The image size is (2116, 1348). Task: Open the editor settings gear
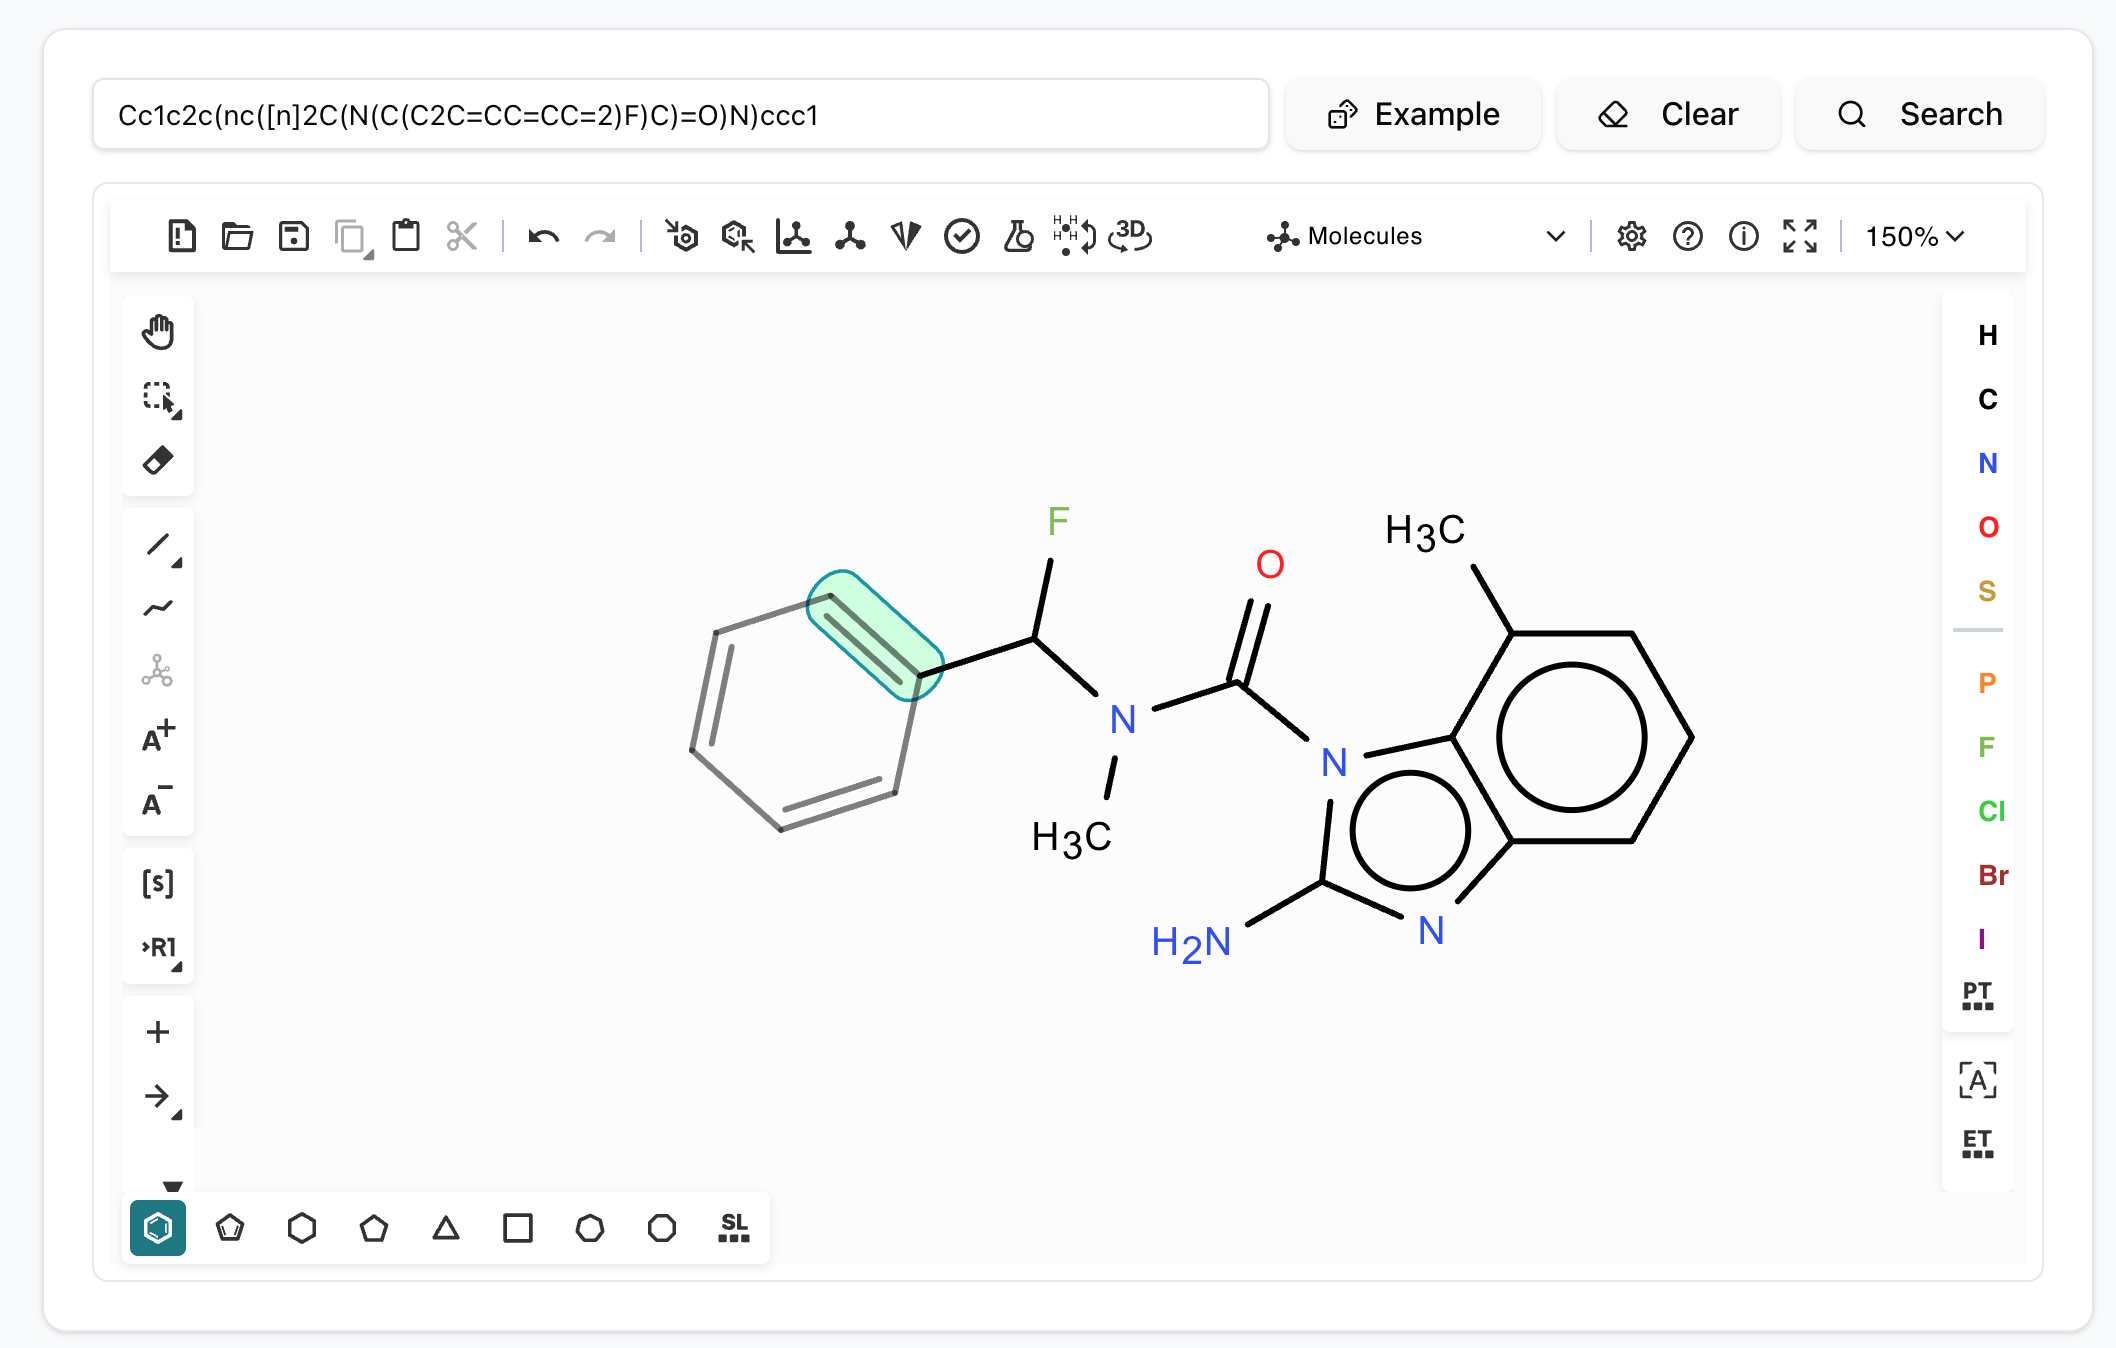1631,236
